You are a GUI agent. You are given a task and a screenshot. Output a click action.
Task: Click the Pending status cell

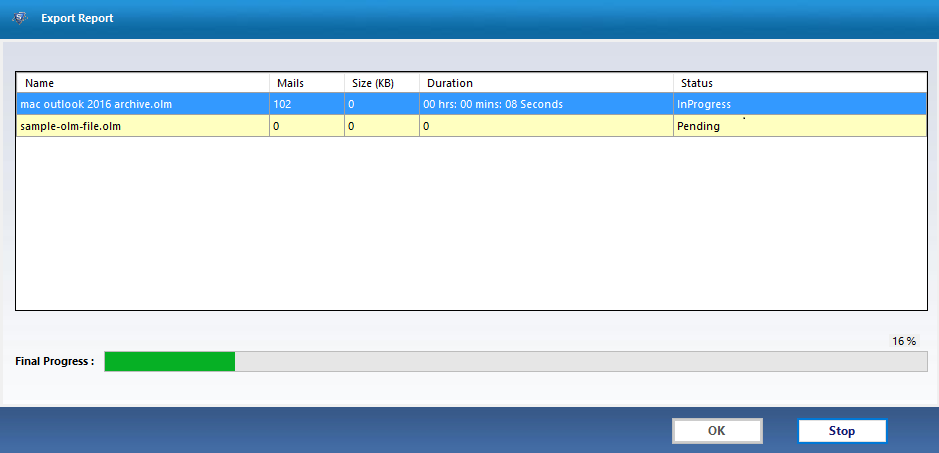click(800, 126)
